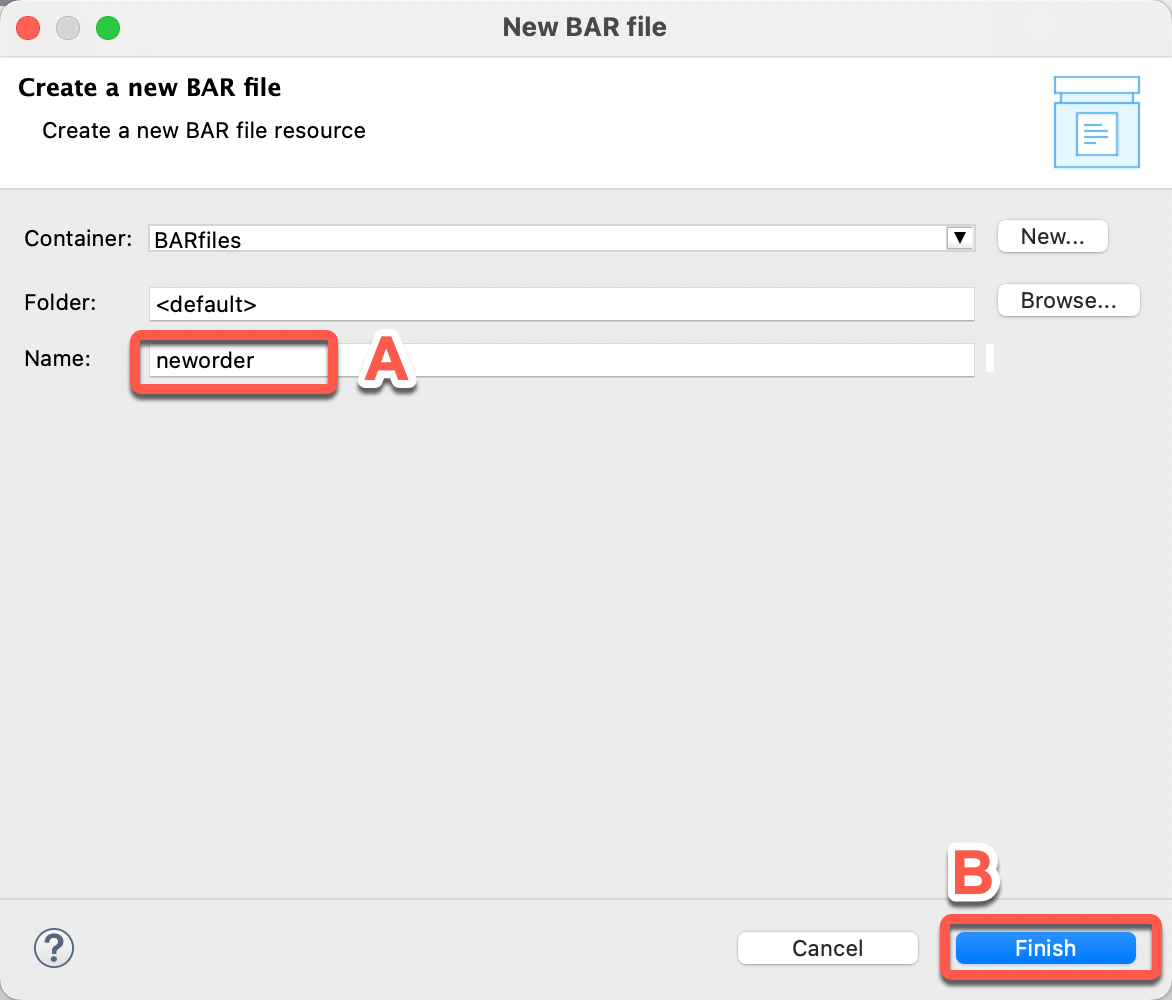Click the BAR file archive icon
Viewport: 1172px width, 1000px height.
click(1096, 122)
